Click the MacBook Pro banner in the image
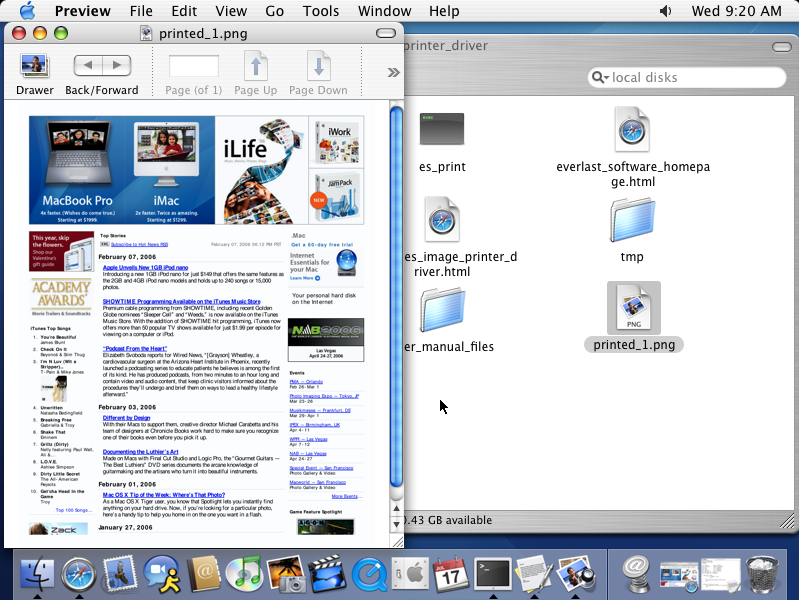The image size is (799, 600). click(76, 170)
